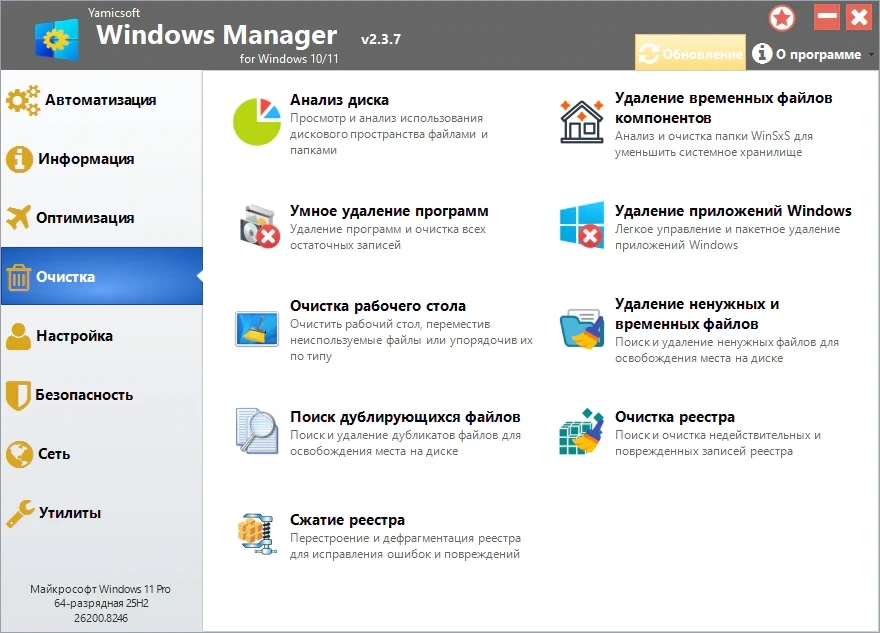Screen dimensions: 880x633
Task: Click the info icon next to О программе
Action: click(762, 54)
